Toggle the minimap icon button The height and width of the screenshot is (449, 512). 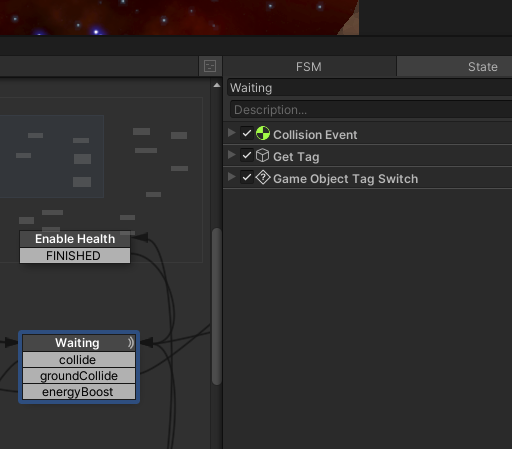click(210, 66)
